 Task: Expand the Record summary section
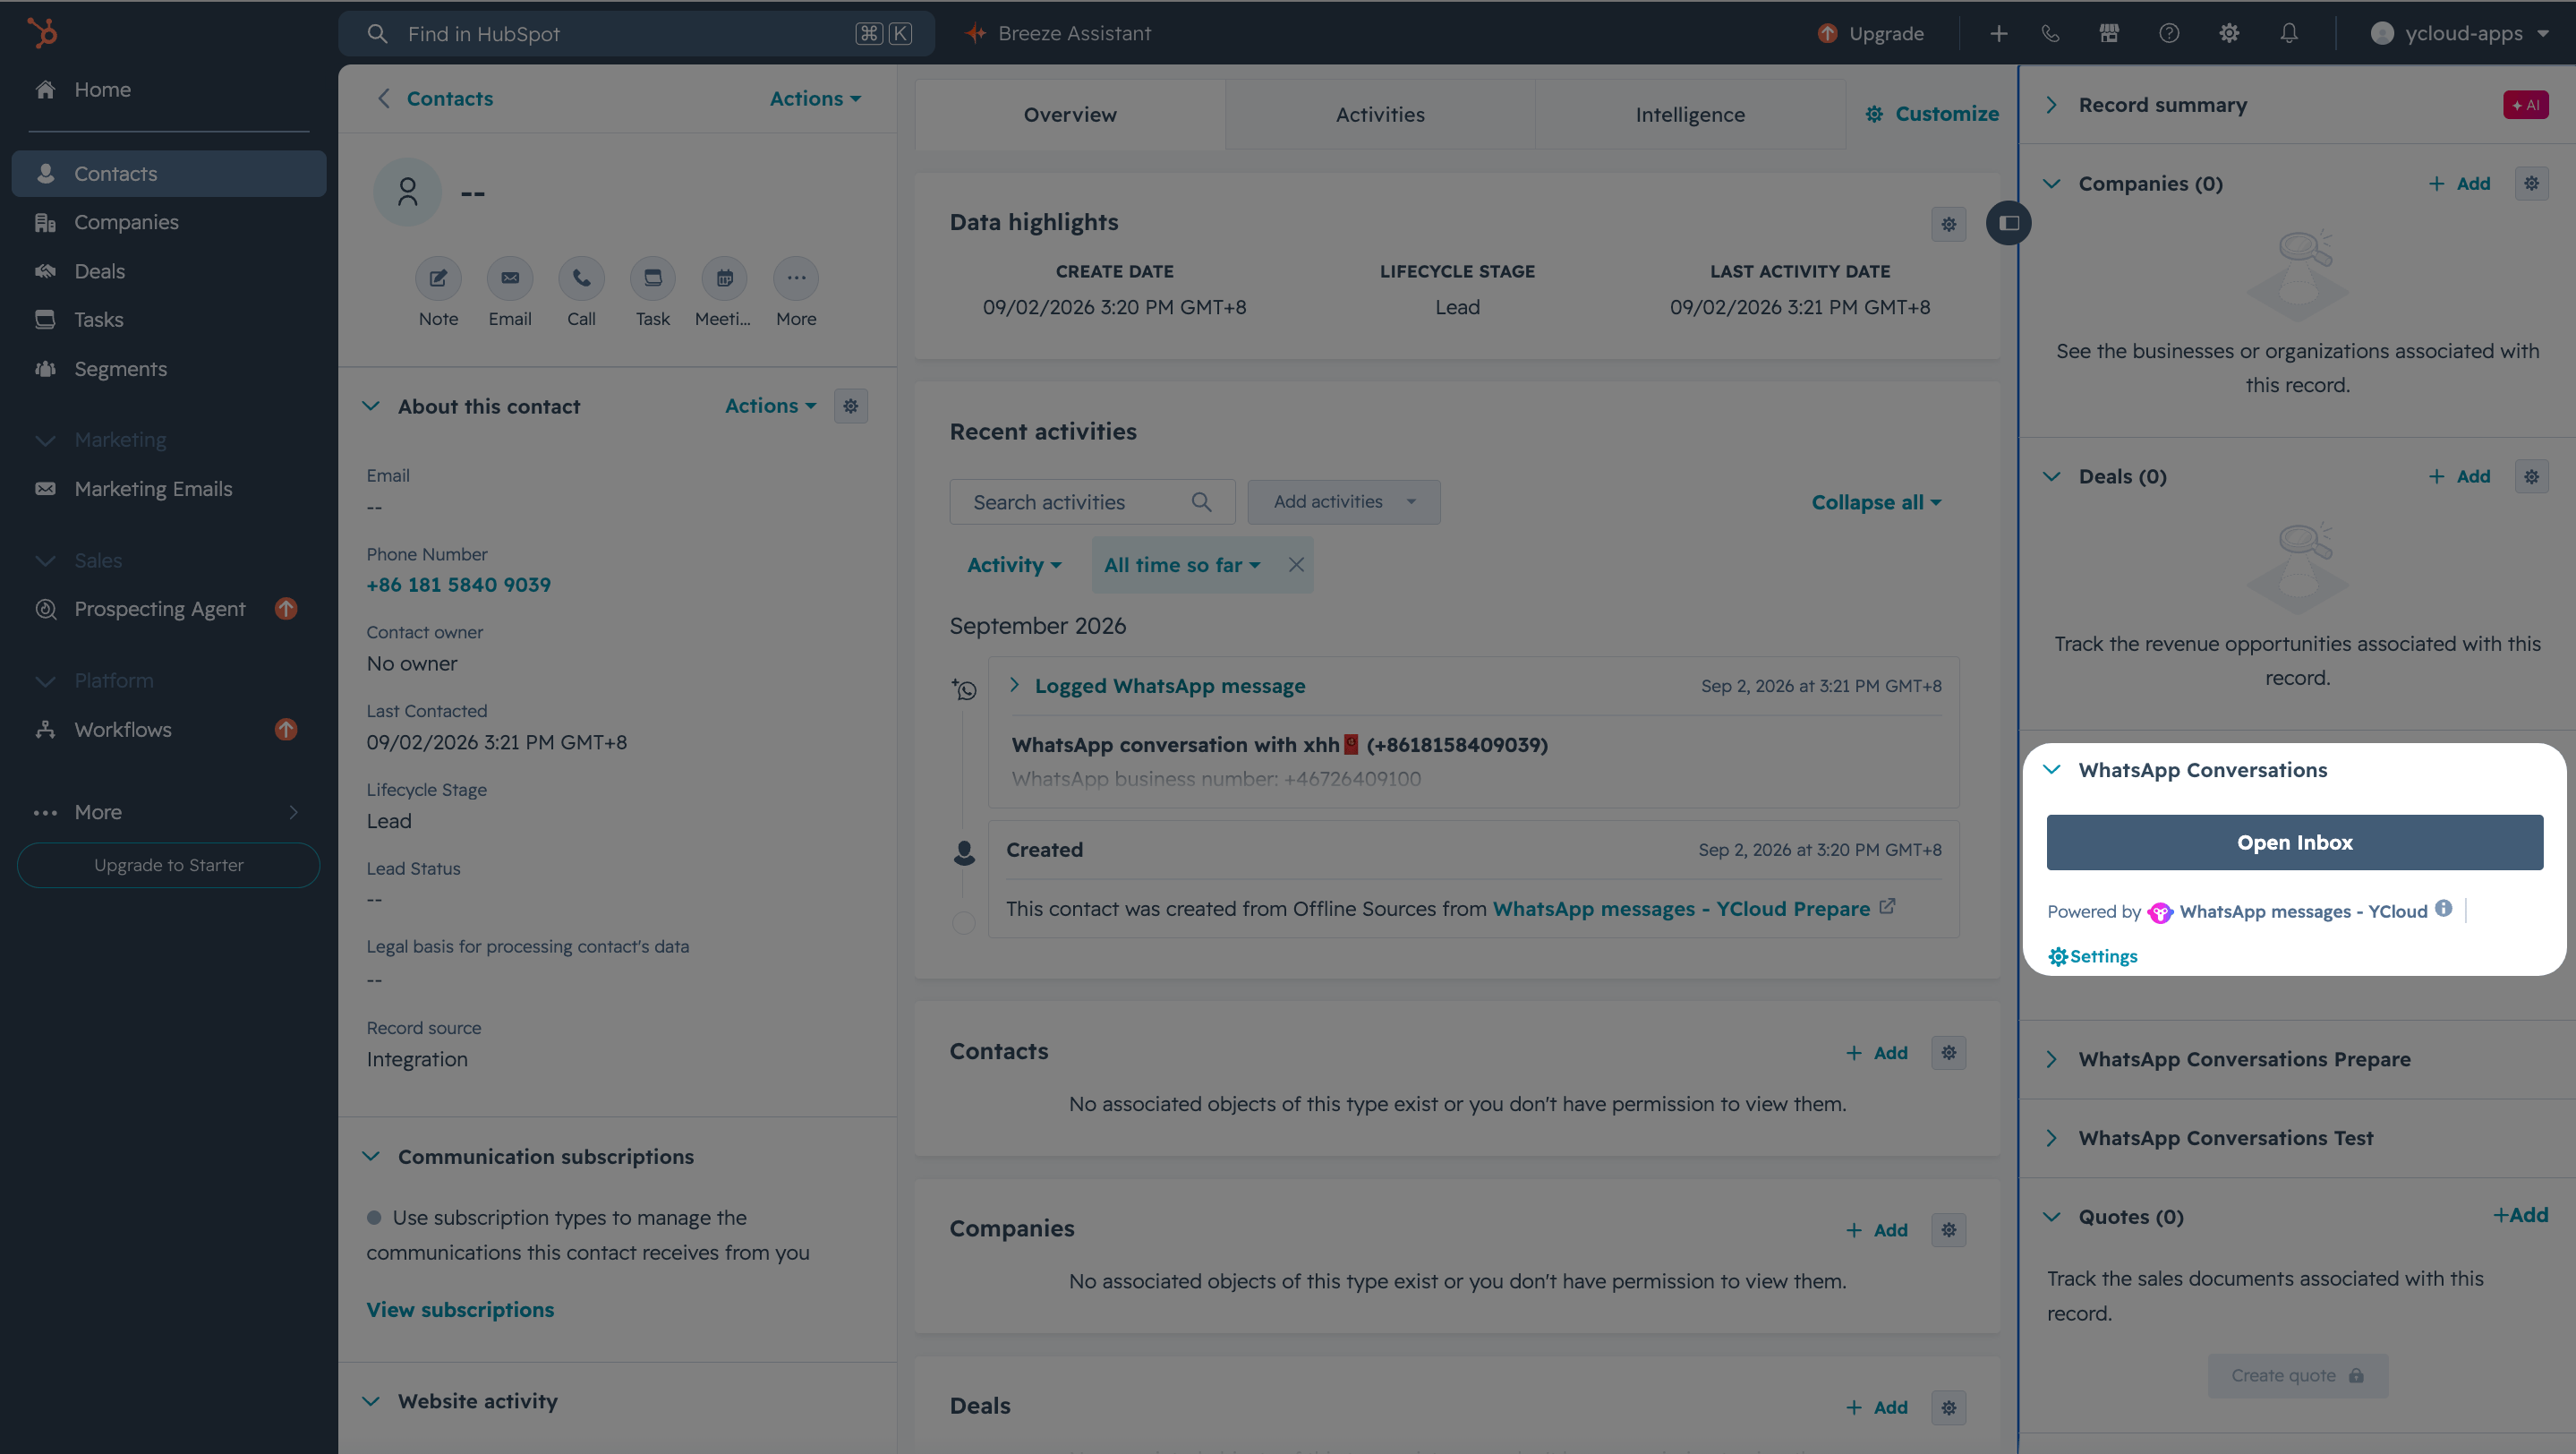click(2051, 105)
